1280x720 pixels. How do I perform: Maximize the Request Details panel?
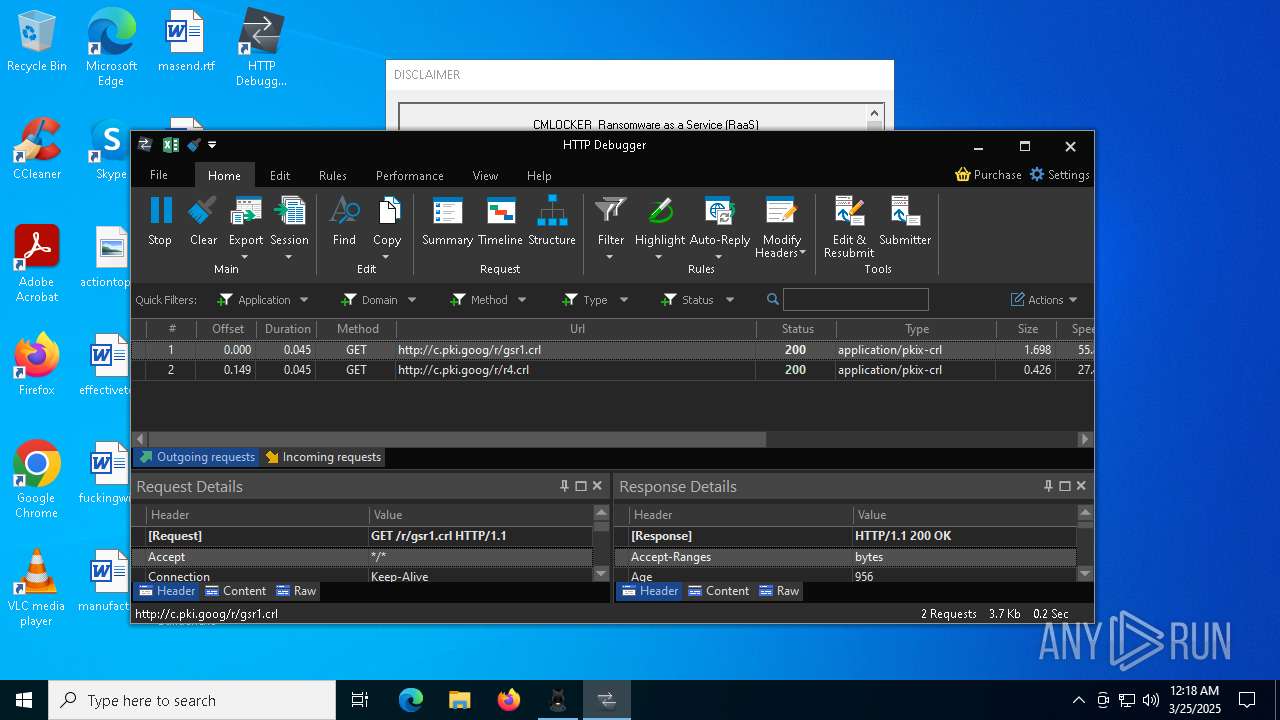coord(581,486)
